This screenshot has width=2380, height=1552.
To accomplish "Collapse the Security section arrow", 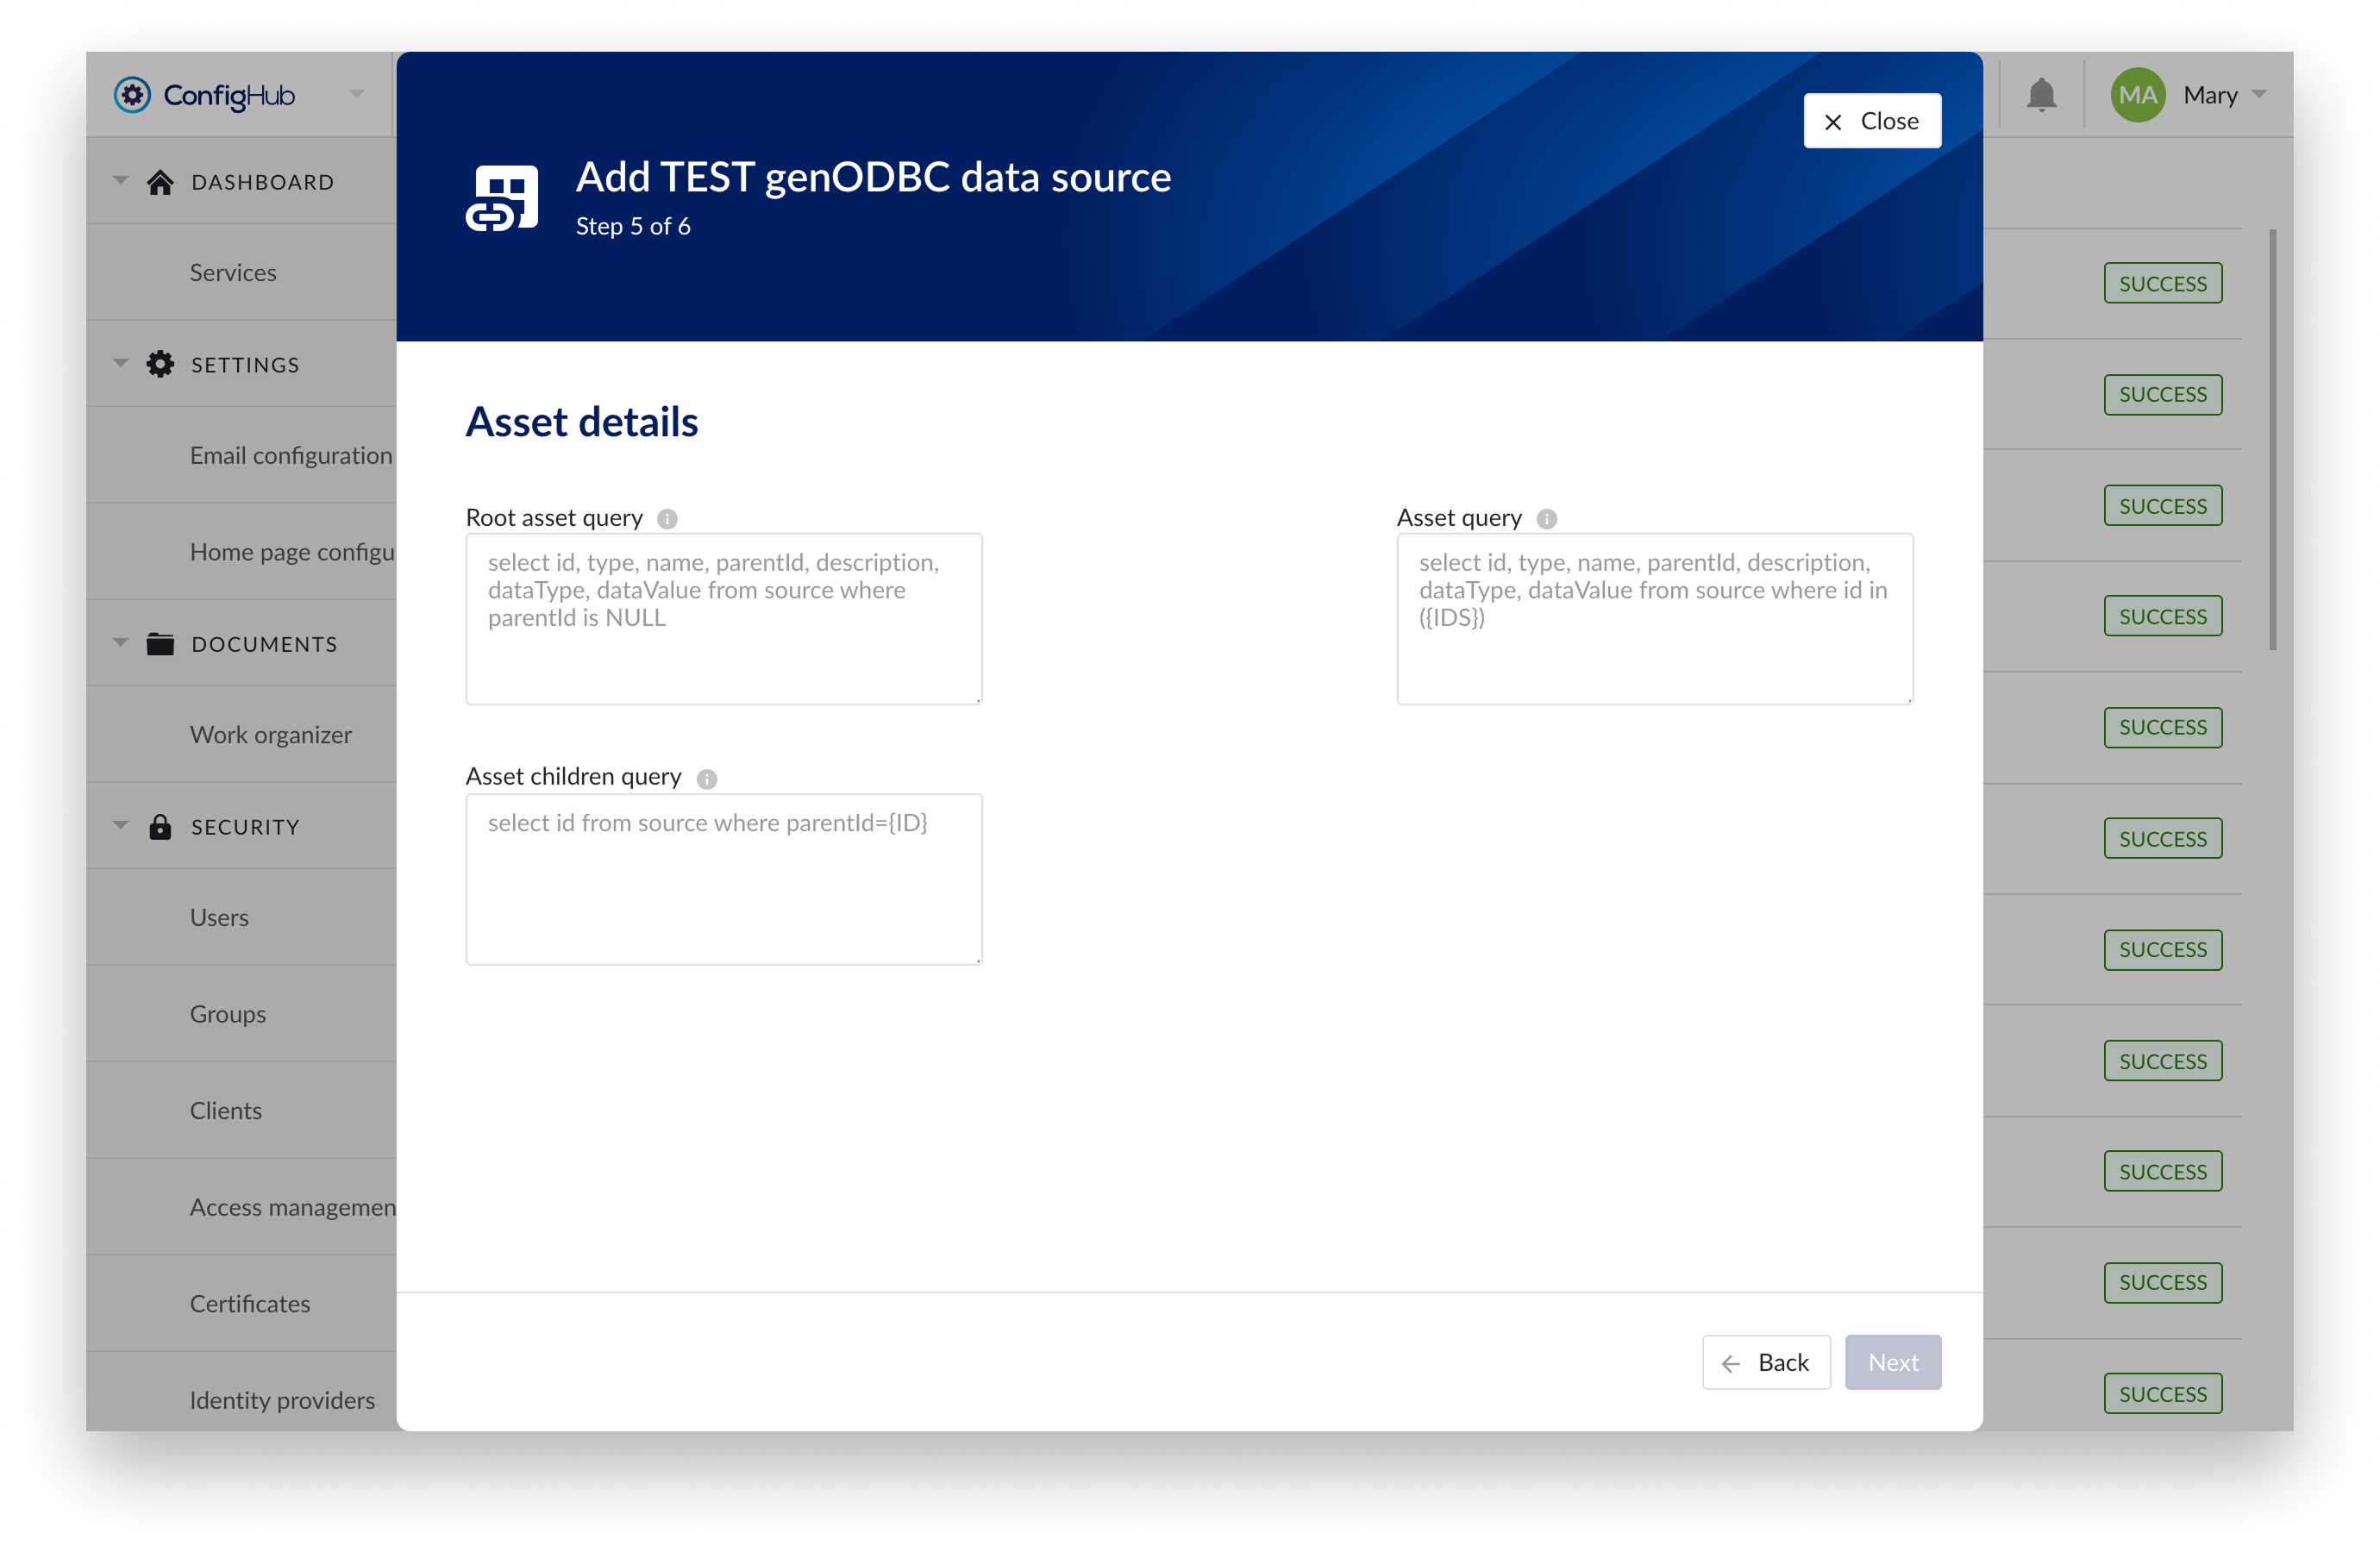I will (x=121, y=826).
